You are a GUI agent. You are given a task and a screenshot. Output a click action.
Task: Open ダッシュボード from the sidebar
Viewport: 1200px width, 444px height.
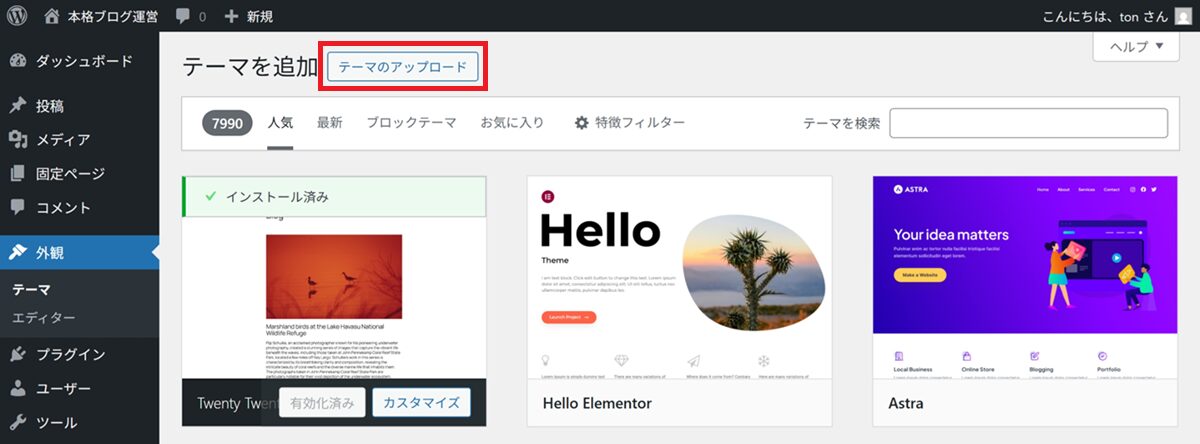(x=83, y=61)
